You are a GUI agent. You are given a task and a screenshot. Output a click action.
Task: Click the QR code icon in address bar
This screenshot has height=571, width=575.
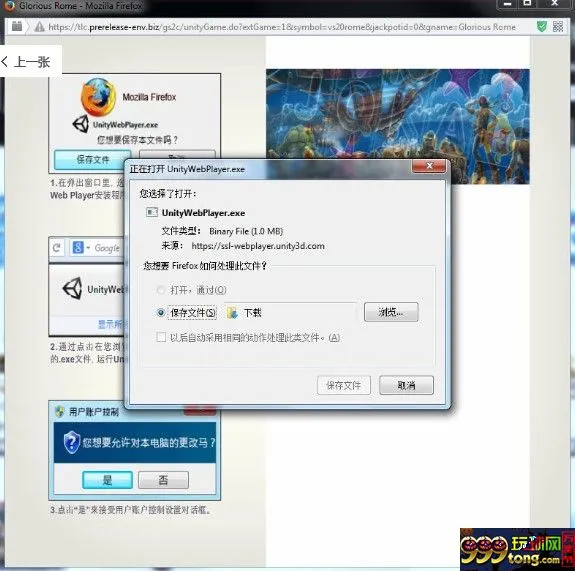558,26
